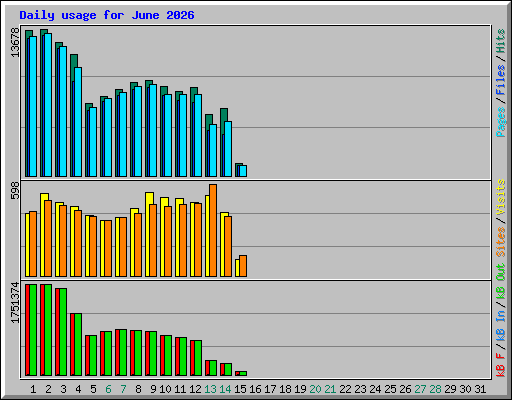Screen dimensions: 512x400
Task: Click the 1751374 axis label
Action: coord(15,303)
